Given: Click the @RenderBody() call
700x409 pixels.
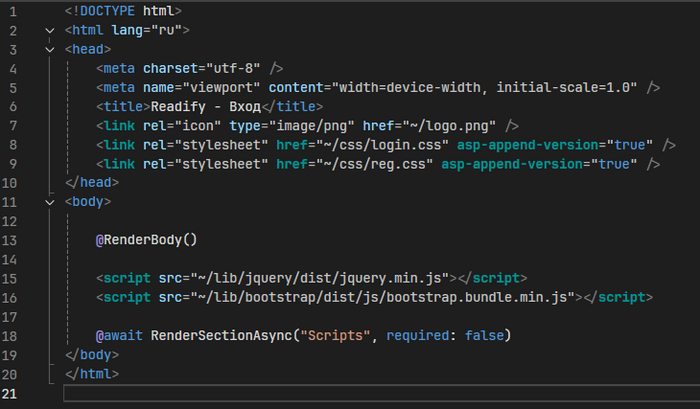Looking at the screenshot, I should pos(147,240).
